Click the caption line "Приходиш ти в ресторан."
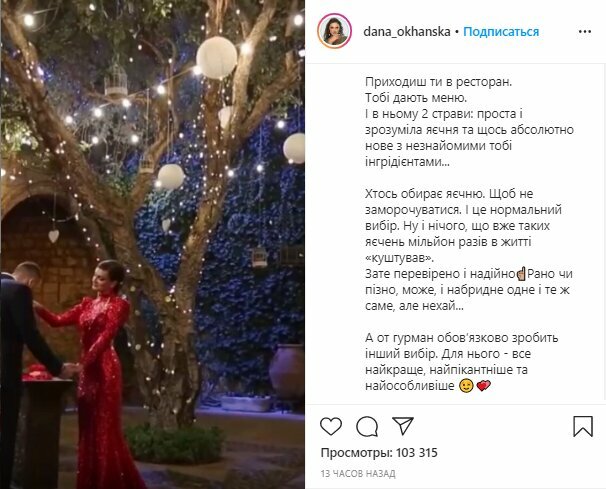 (x=439, y=82)
